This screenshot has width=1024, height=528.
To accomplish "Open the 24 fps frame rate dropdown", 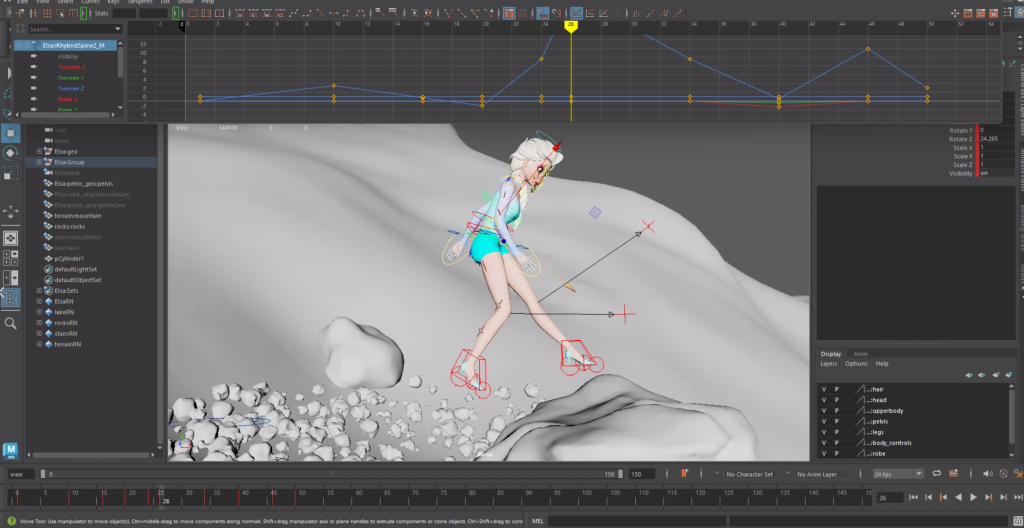I will point(899,474).
